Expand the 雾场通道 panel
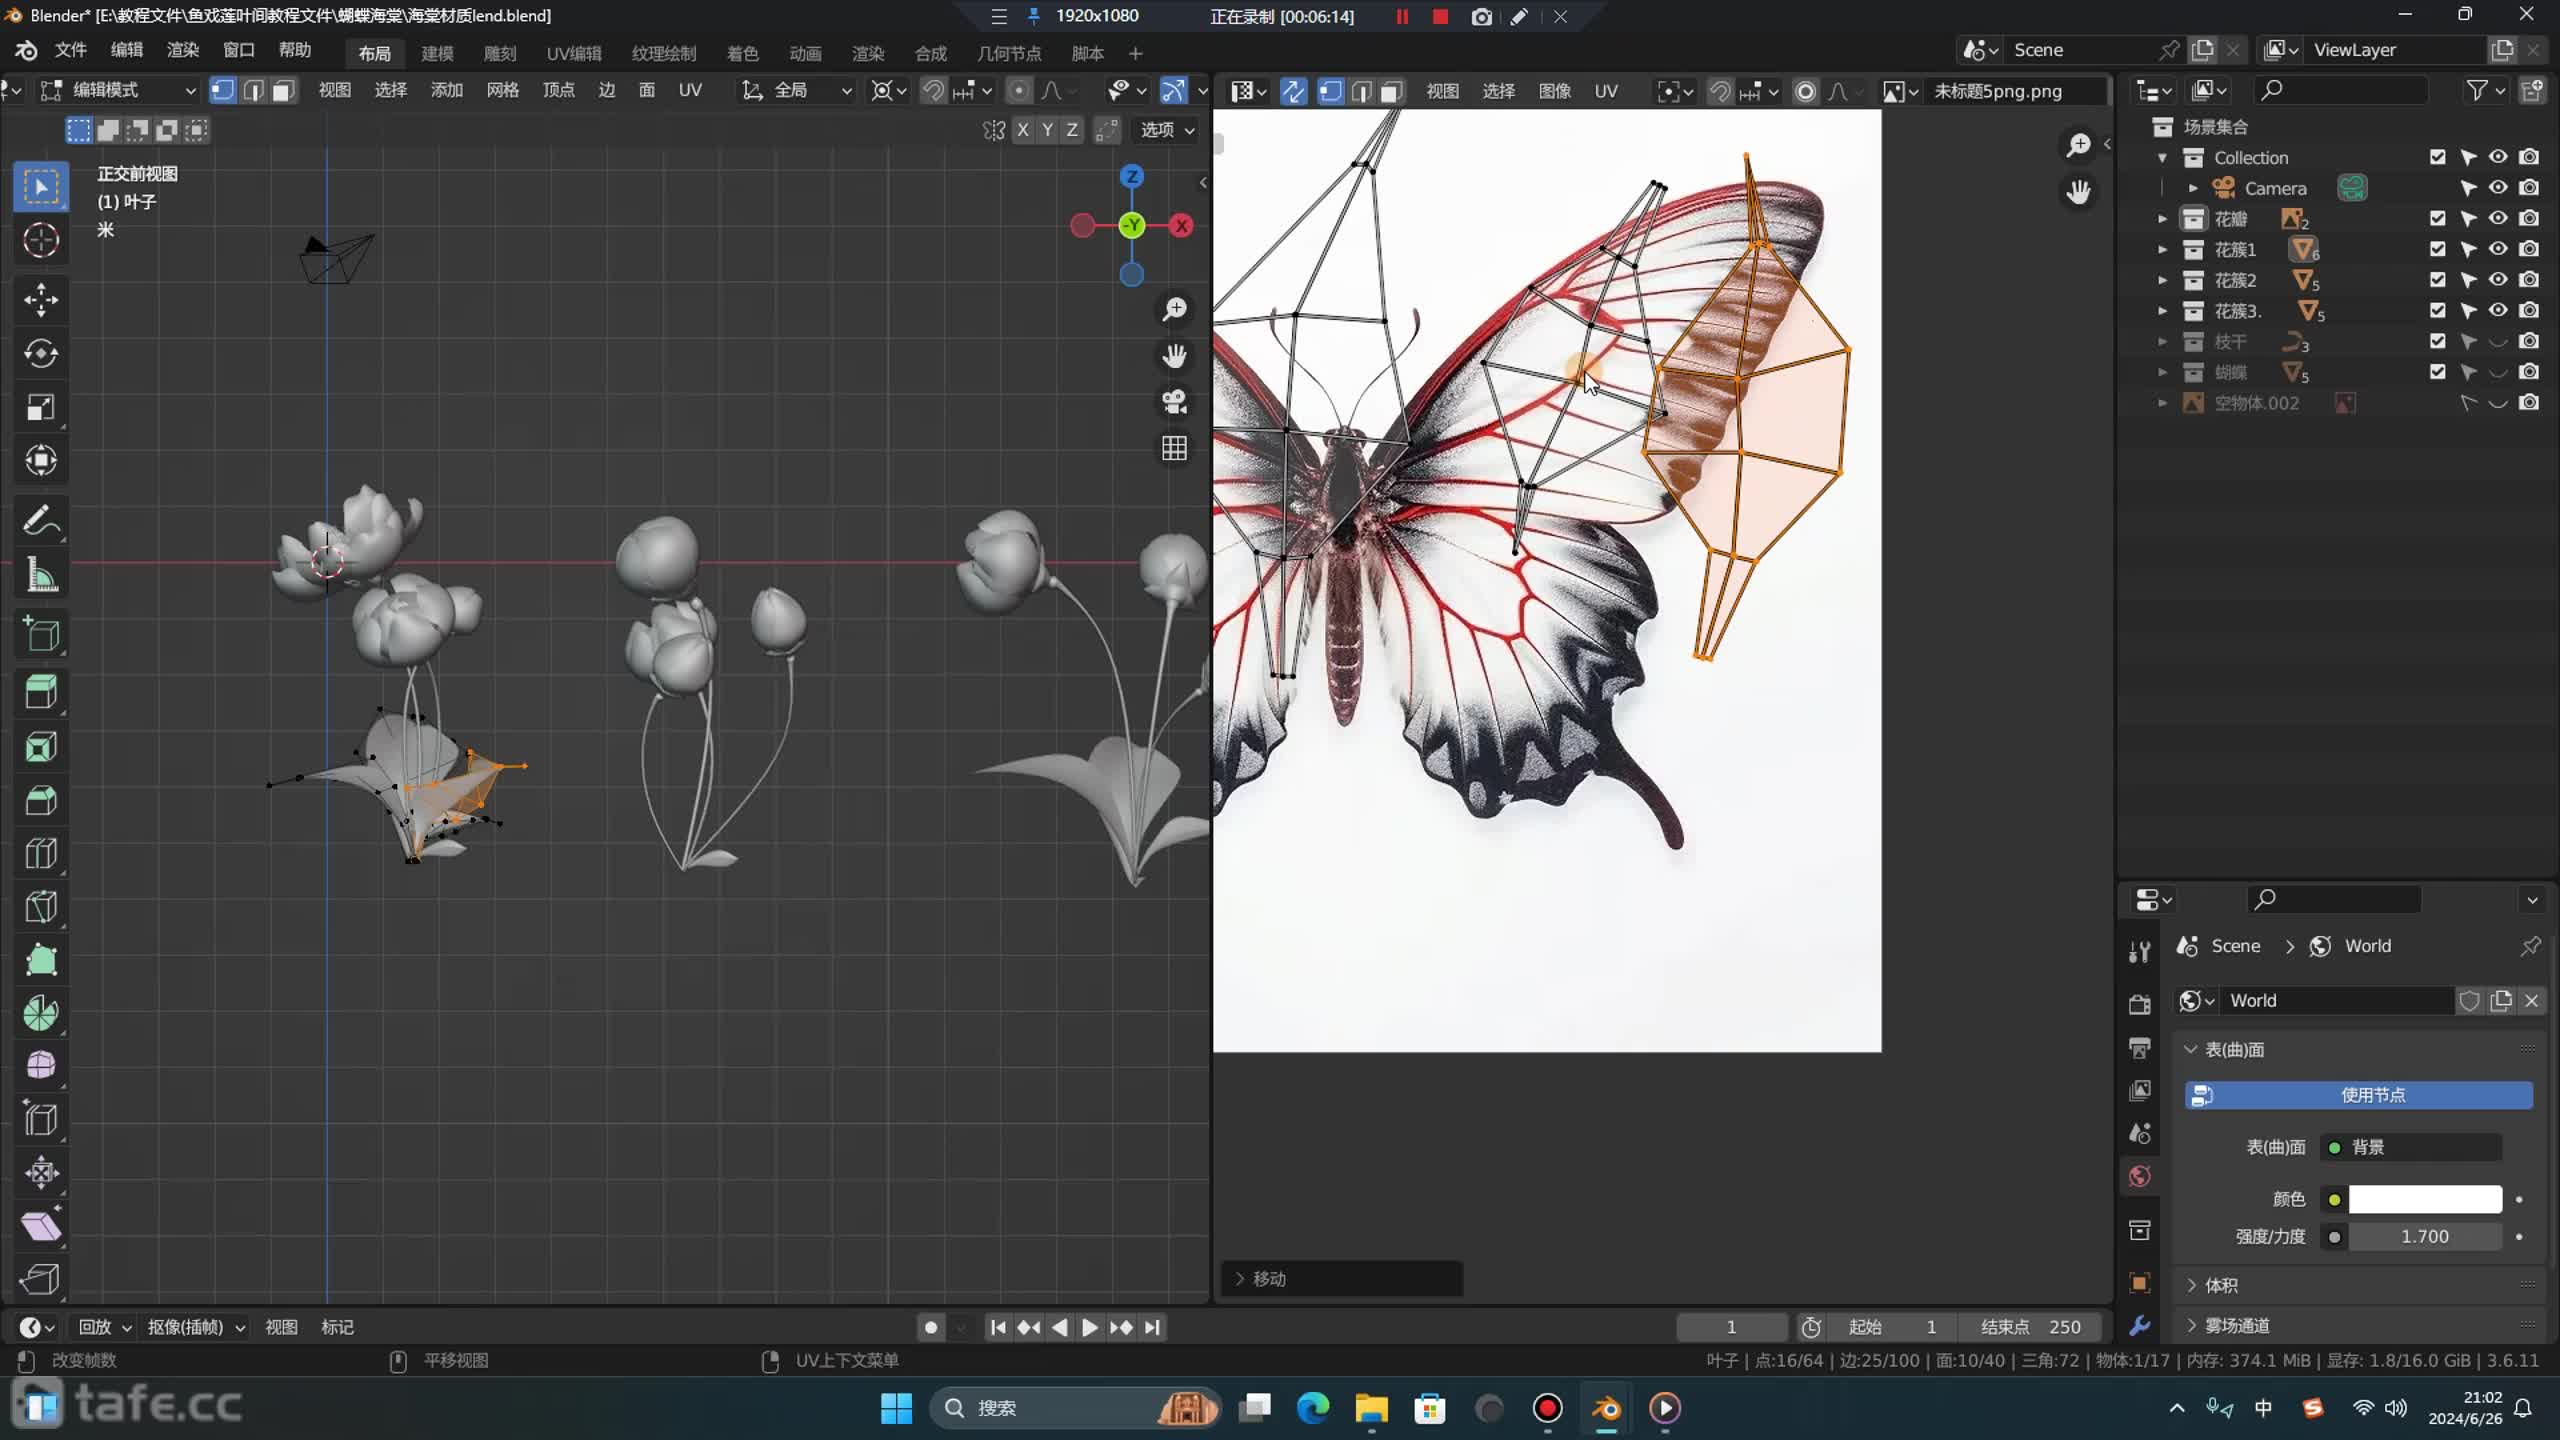The image size is (2560, 1440). tap(2237, 1326)
